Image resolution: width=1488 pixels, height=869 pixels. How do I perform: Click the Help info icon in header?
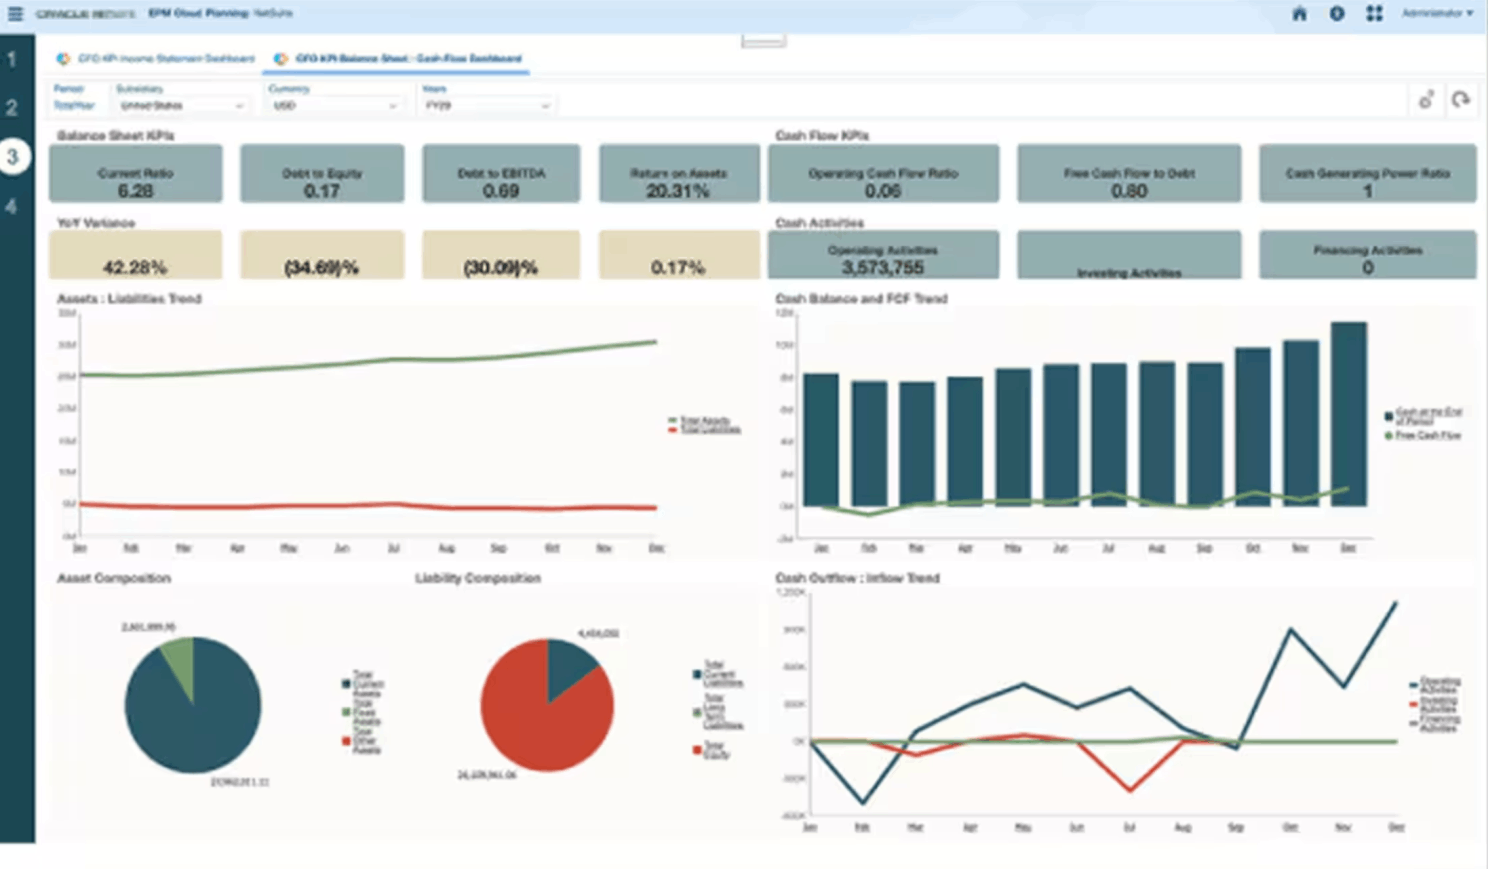[1336, 14]
